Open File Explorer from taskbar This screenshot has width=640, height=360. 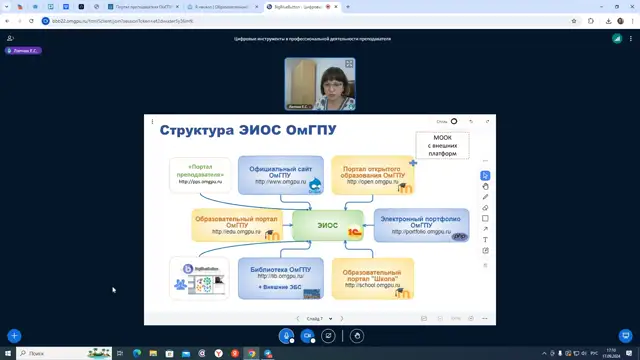tap(153, 353)
